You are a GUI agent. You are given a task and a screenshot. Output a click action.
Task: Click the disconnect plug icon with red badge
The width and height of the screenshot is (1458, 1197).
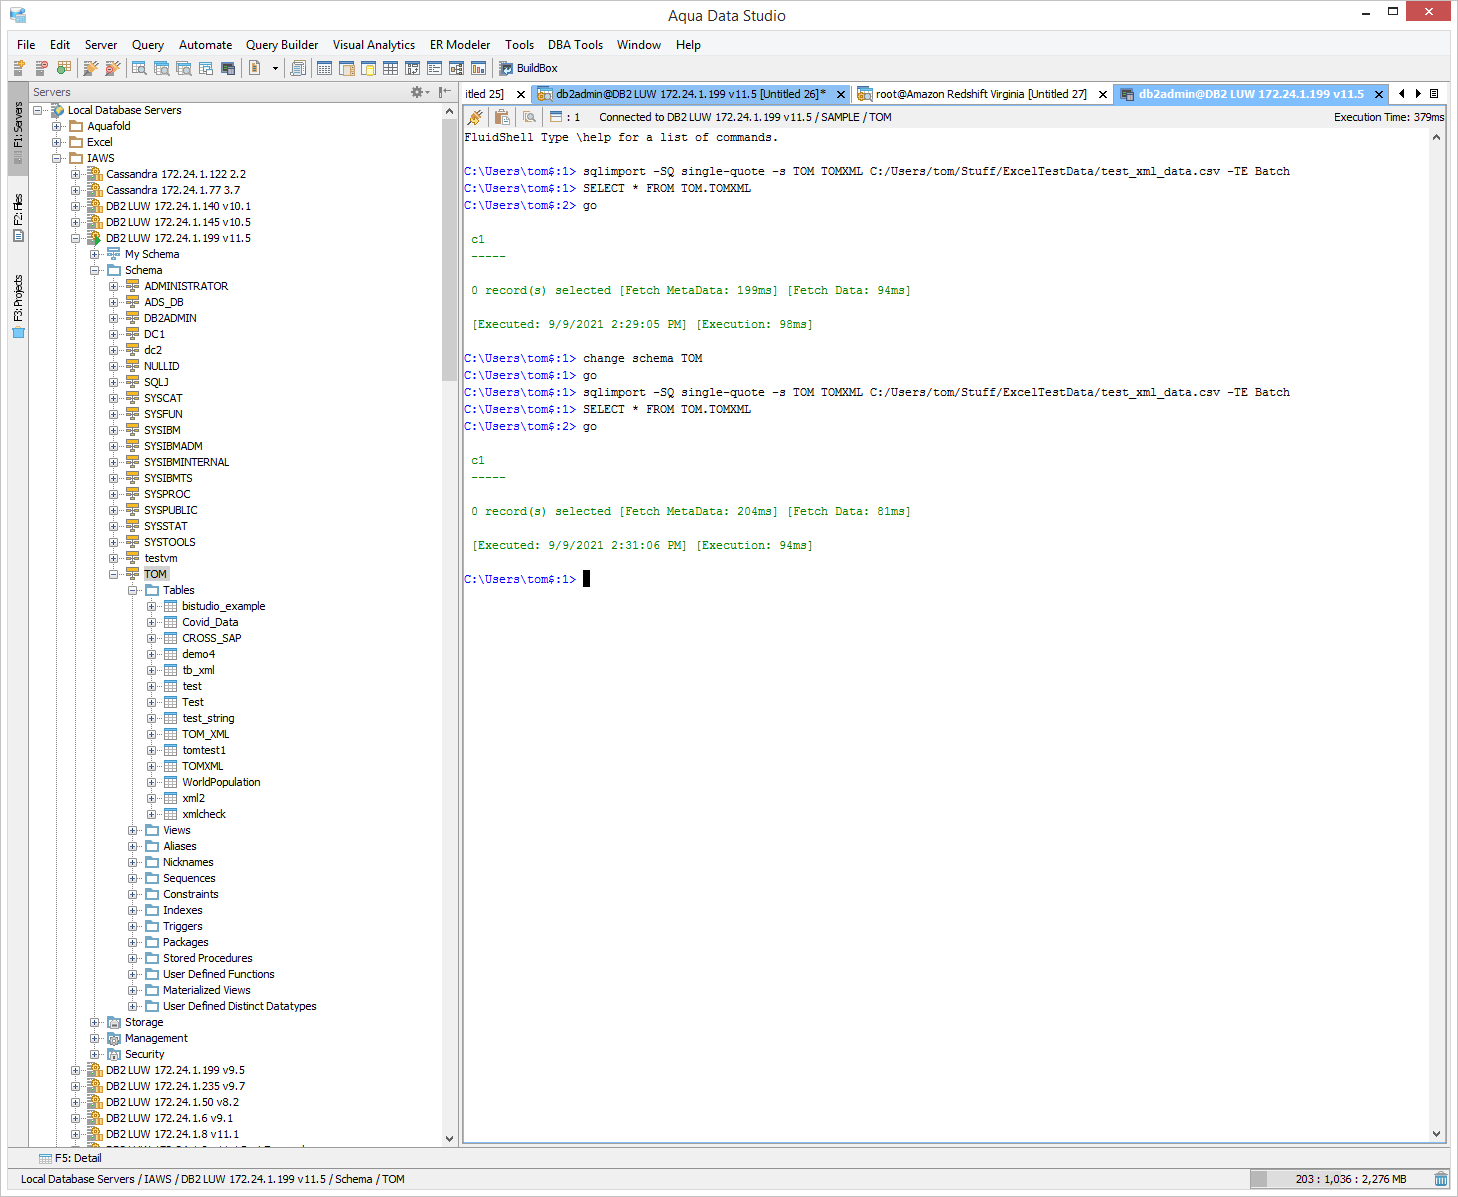pyautogui.click(x=112, y=68)
